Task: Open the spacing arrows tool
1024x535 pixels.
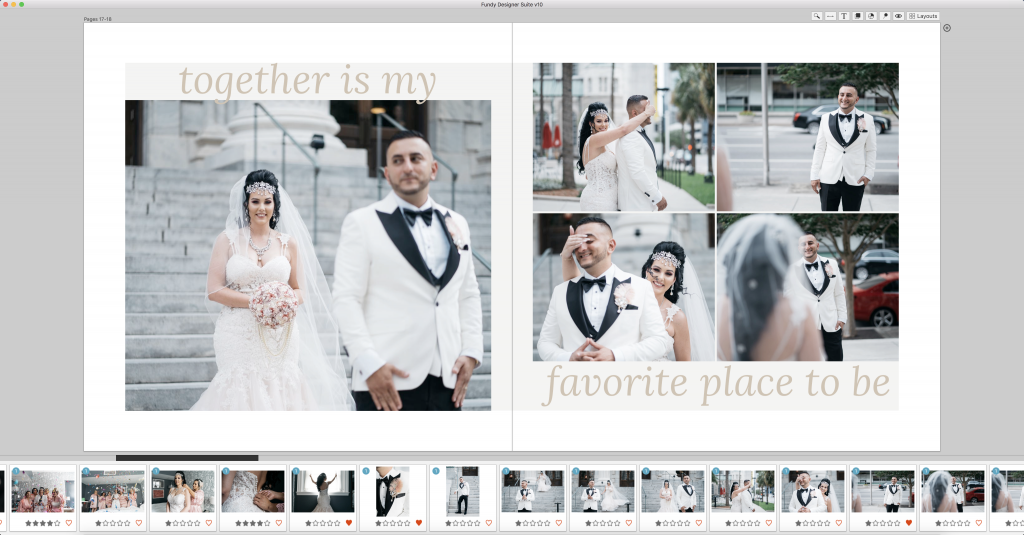Action: [830, 16]
